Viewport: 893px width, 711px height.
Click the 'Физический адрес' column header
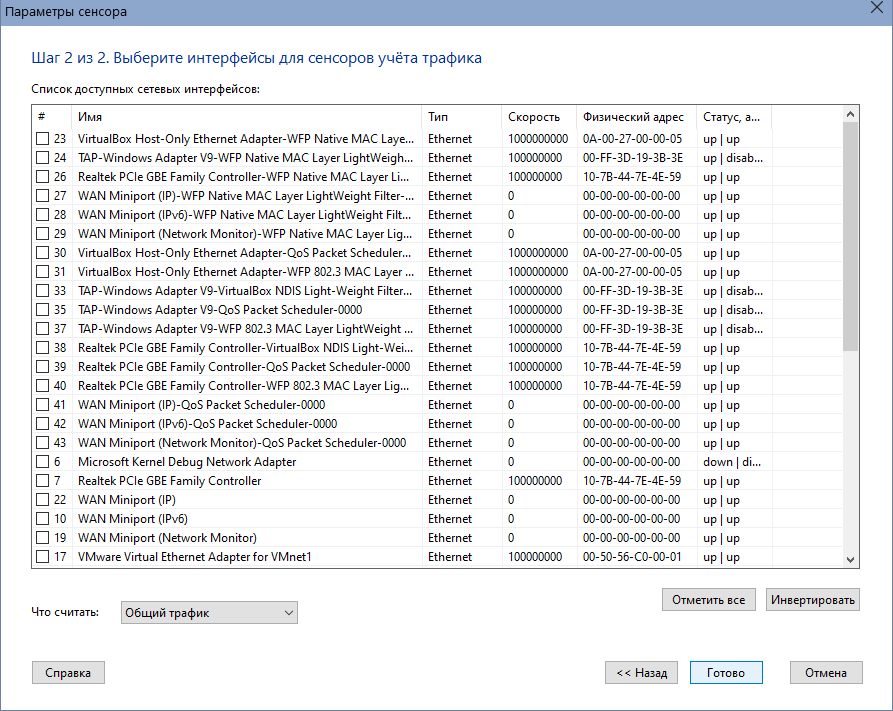point(636,117)
